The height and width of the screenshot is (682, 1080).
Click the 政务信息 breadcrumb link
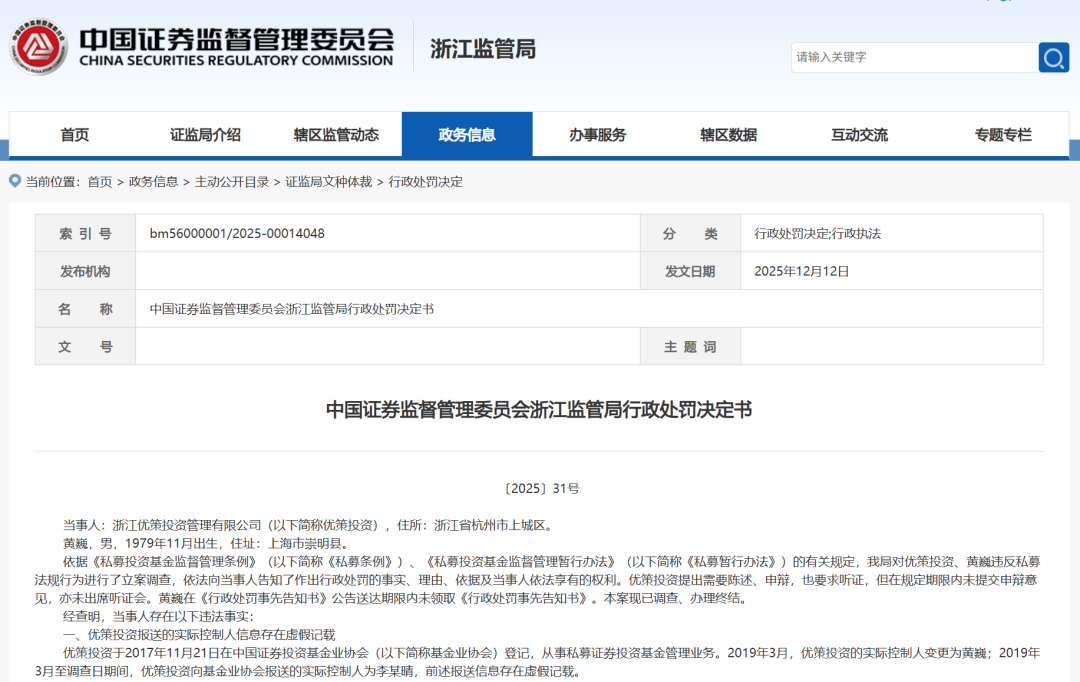(x=153, y=182)
